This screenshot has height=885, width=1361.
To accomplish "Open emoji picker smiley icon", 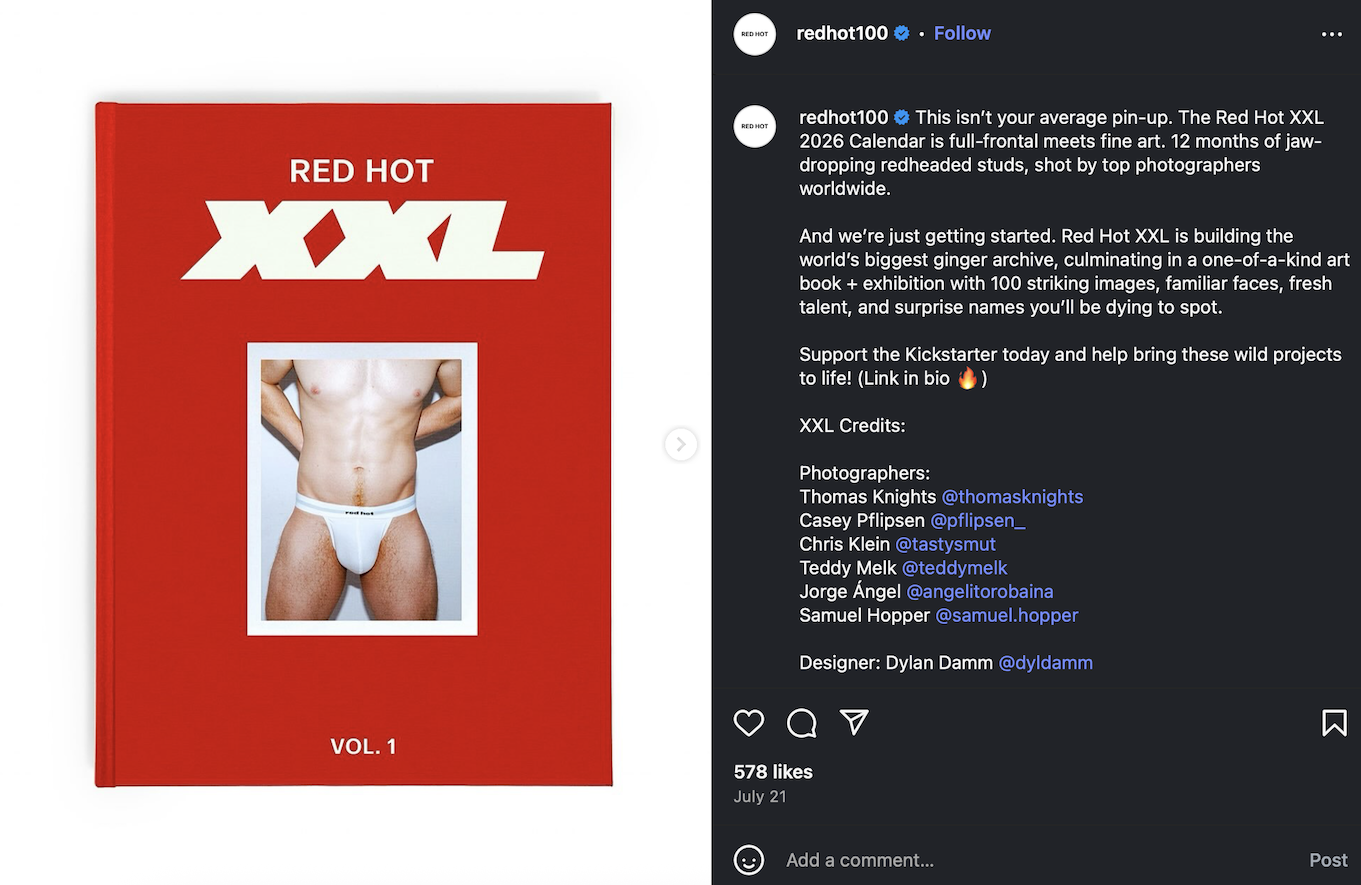I will point(749,860).
